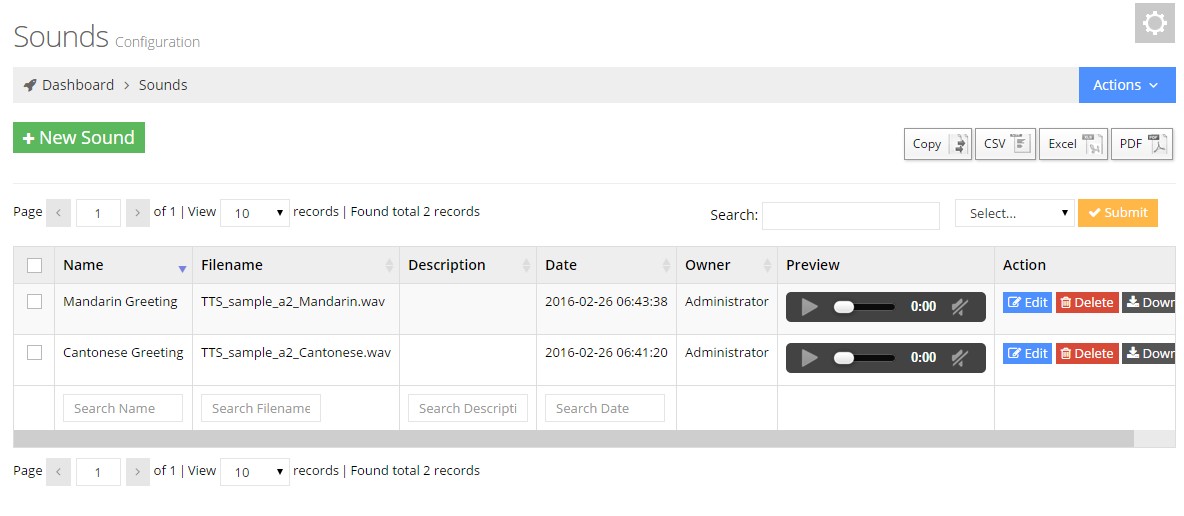The height and width of the screenshot is (516, 1184).
Task: Mute the Cantonese Greeting audio player
Action: (958, 358)
